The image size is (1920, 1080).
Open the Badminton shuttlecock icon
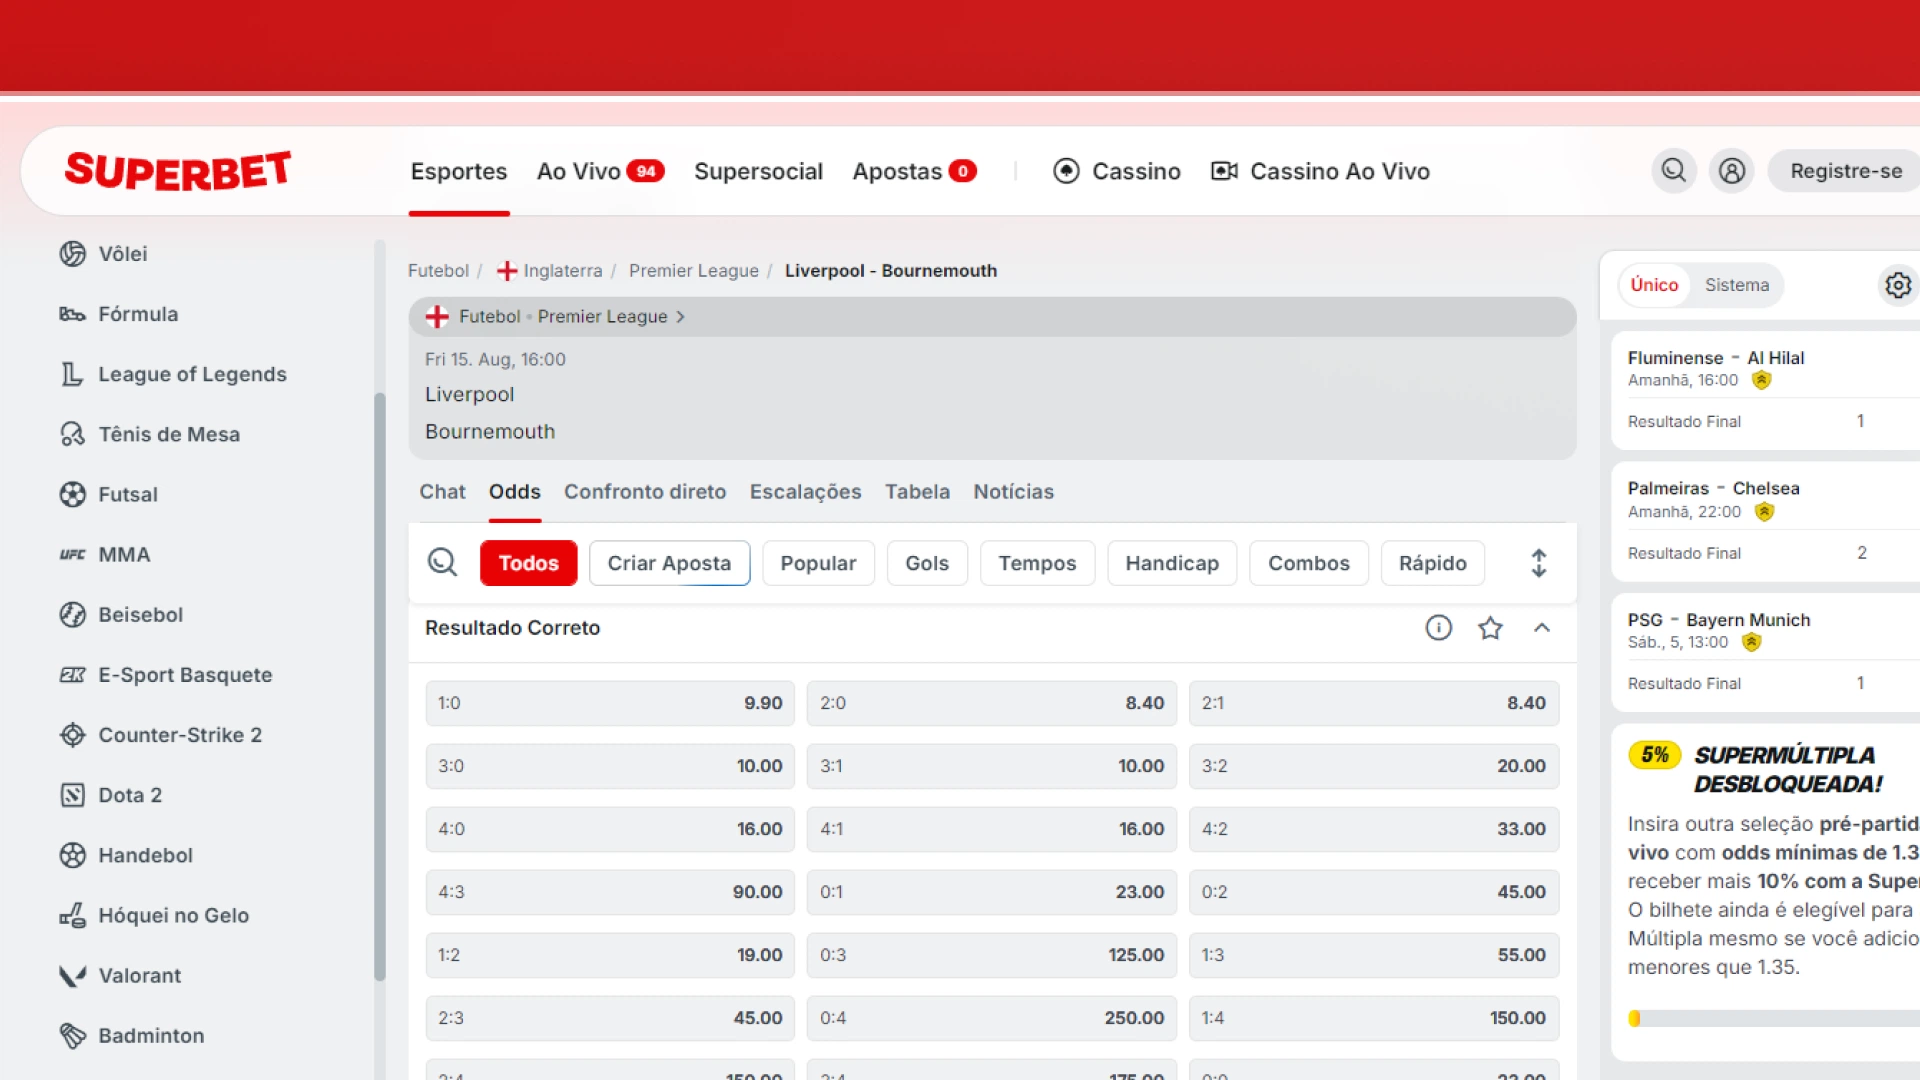pos(72,1035)
